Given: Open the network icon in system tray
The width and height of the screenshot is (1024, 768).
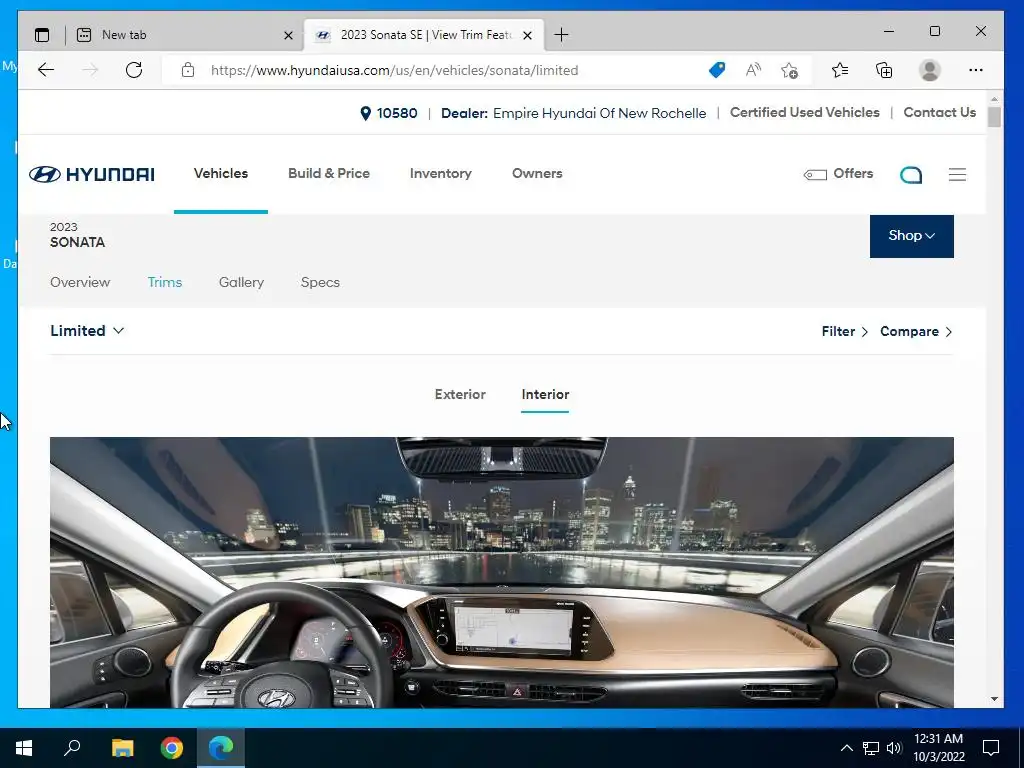Looking at the screenshot, I should [x=871, y=748].
